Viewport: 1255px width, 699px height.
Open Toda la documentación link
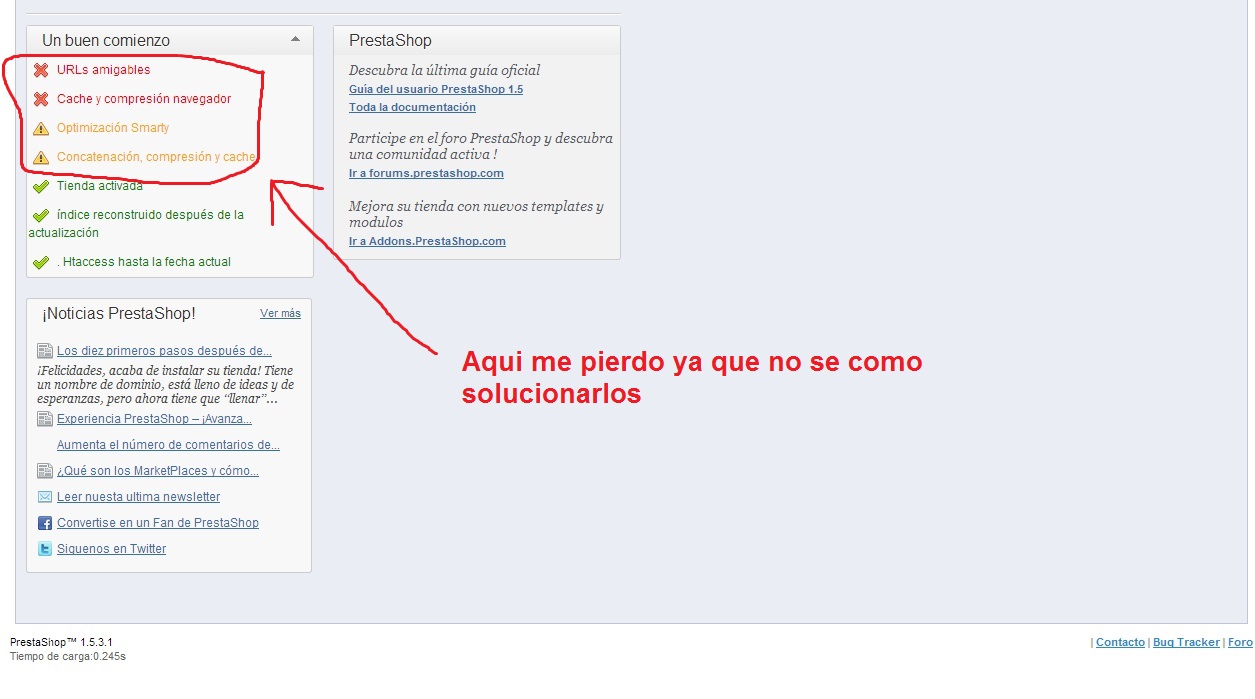coord(412,107)
